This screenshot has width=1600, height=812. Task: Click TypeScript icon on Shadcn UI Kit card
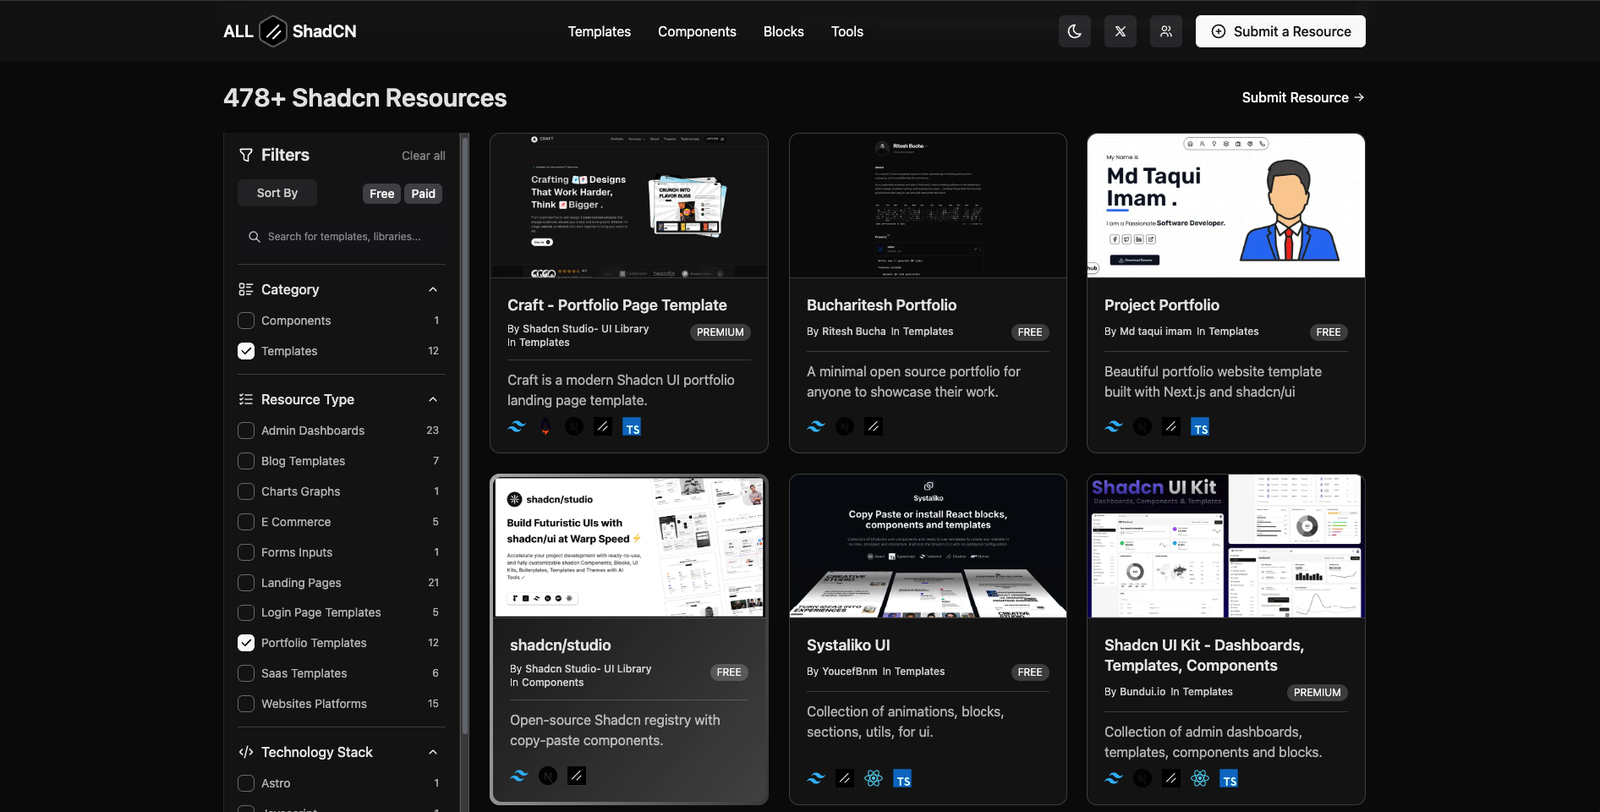(1229, 779)
